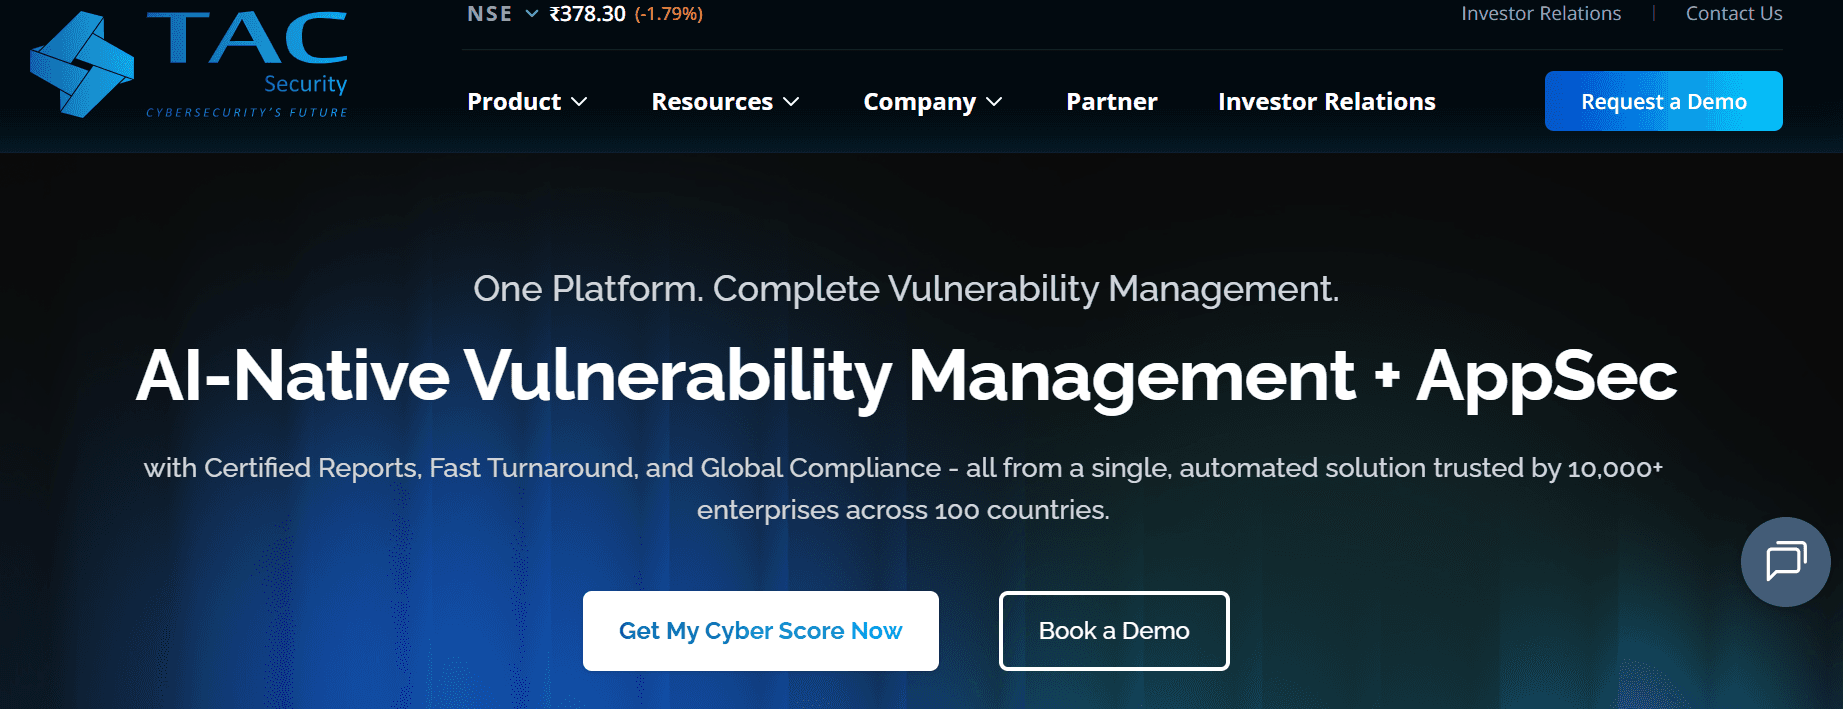The width and height of the screenshot is (1843, 709).
Task: Expand the Company menu chevron
Action: pos(994,102)
